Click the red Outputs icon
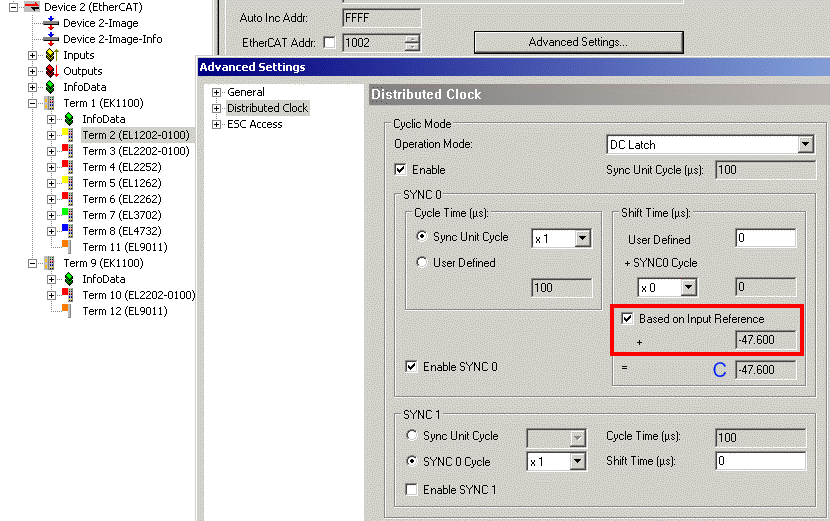830x521 pixels. tap(52, 70)
